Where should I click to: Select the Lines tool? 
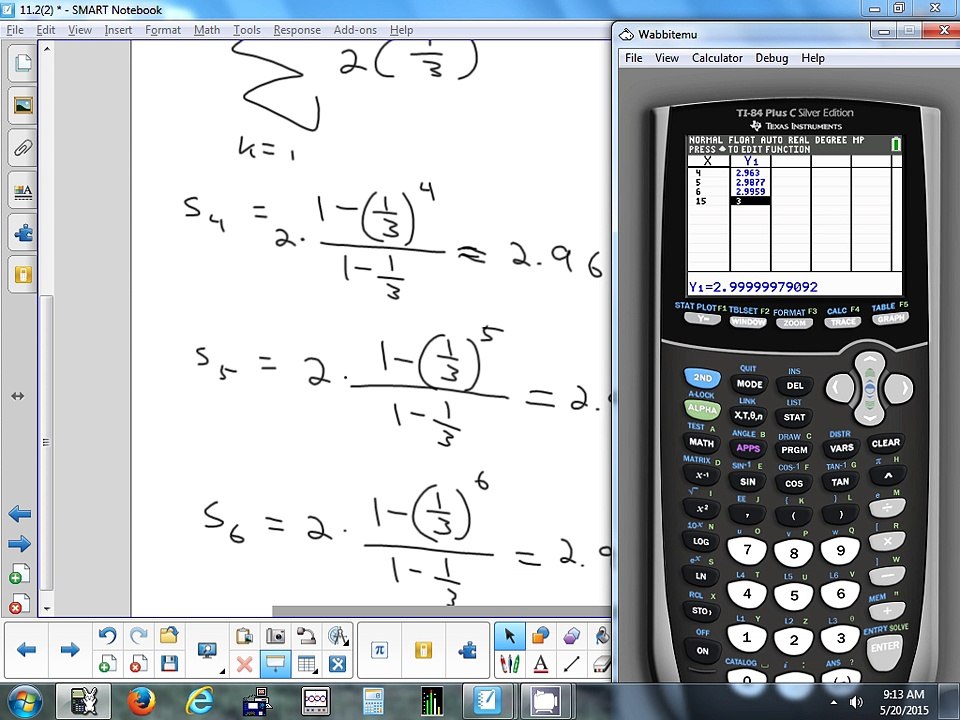point(572,664)
